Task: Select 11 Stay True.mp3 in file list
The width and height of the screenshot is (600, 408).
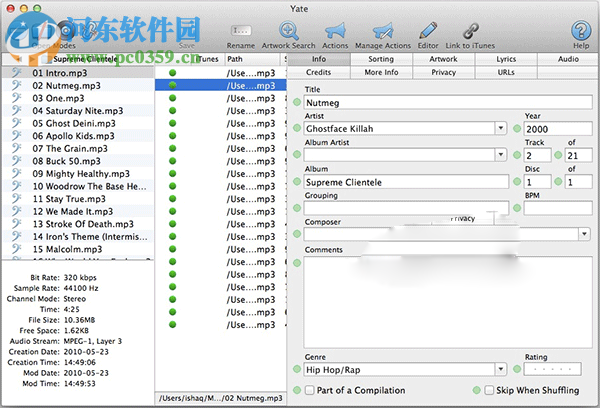Action: click(x=78, y=199)
